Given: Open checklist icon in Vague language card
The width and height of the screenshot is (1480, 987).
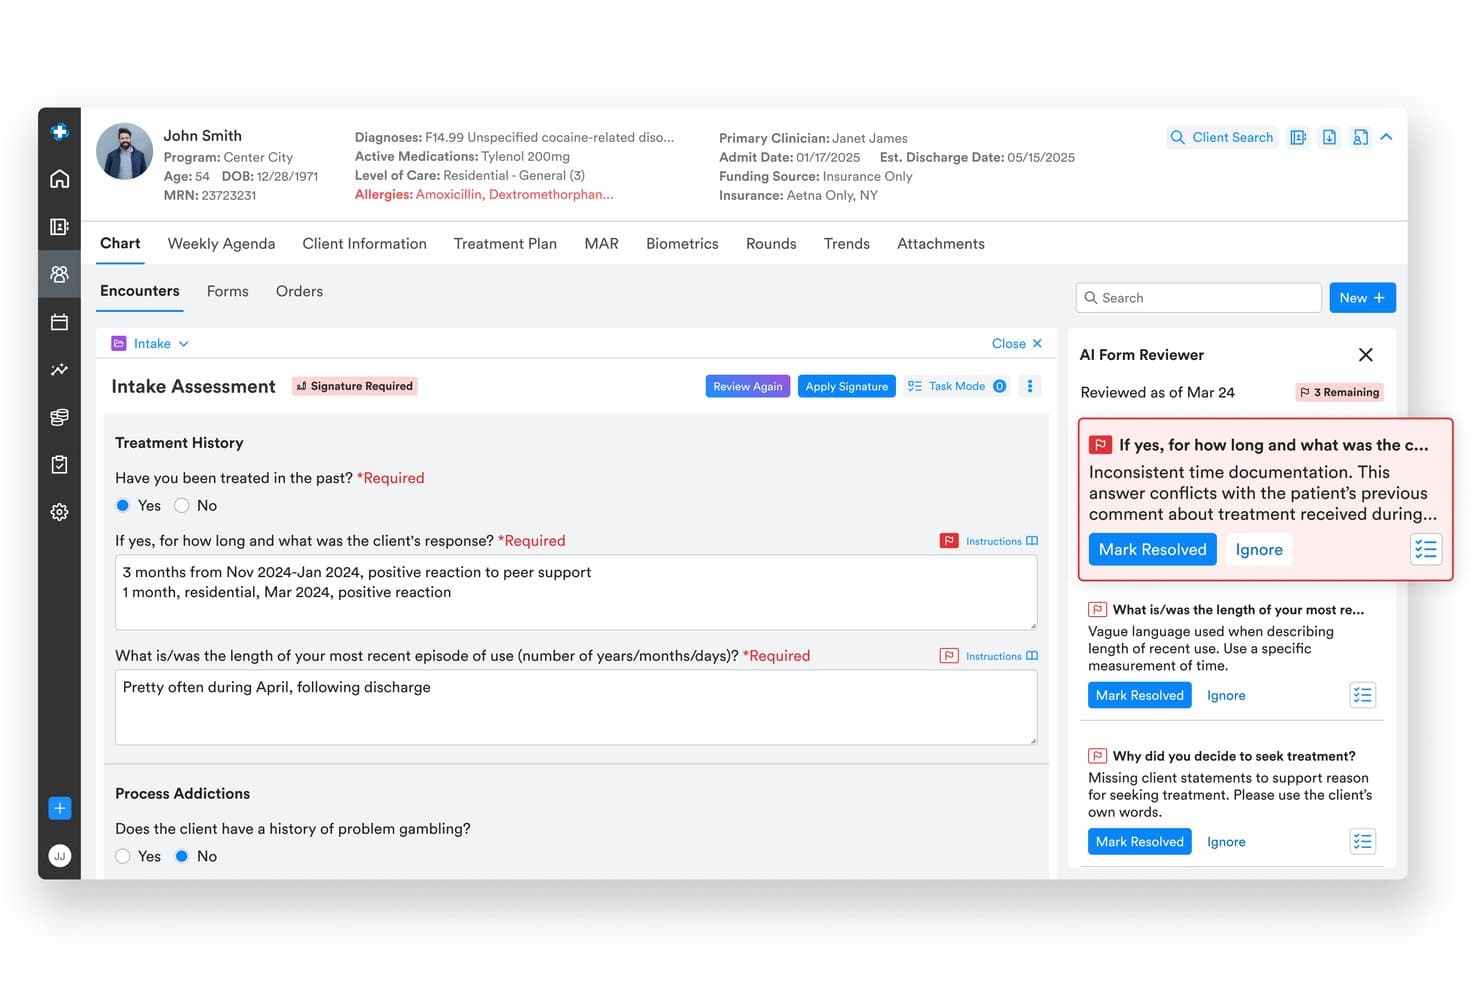Looking at the screenshot, I should (1362, 695).
